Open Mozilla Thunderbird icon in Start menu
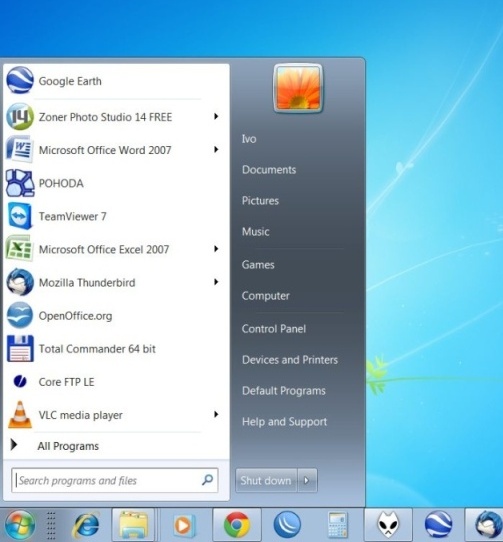Viewport: 503px width, 542px height. coord(20,282)
